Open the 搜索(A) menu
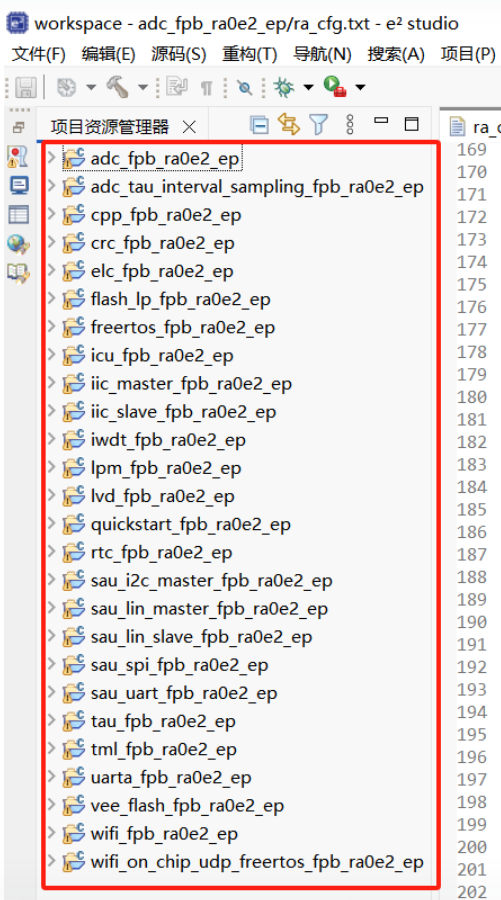Image resolution: width=501 pixels, height=900 pixels. (396, 55)
